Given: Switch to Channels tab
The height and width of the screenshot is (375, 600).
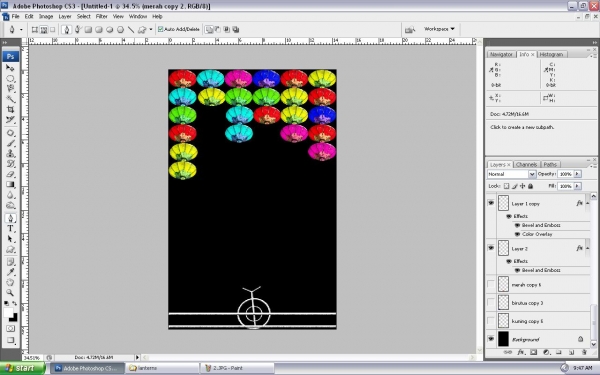Looking at the screenshot, I should (526, 165).
